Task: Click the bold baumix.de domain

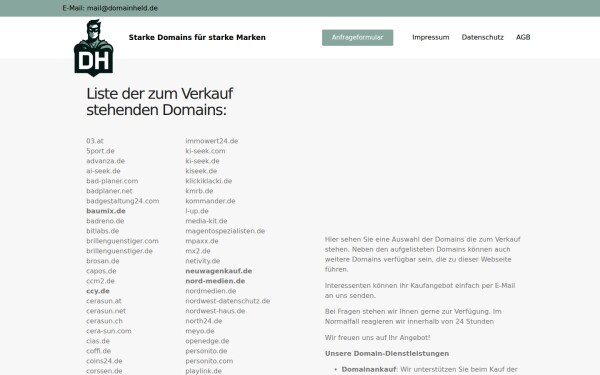Action: coord(106,211)
